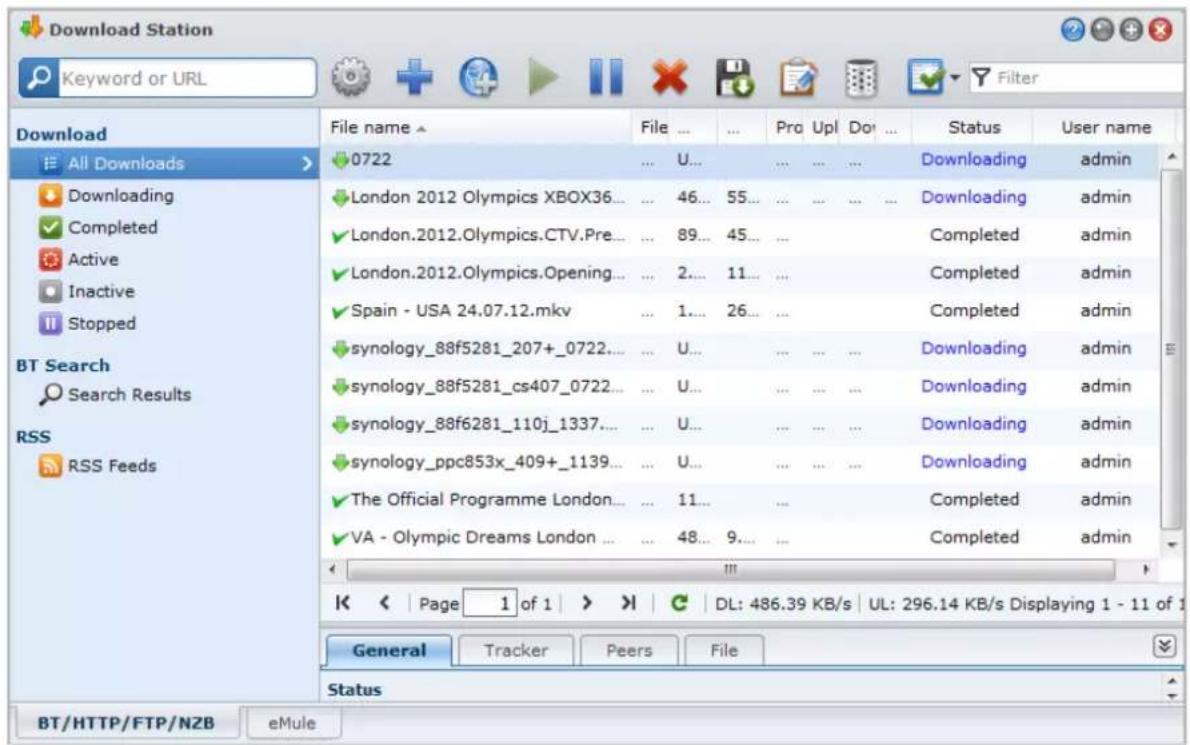The width and height of the screenshot is (1190, 745).
Task: Open the clipboard edit task icon
Action: pyautogui.click(x=798, y=77)
